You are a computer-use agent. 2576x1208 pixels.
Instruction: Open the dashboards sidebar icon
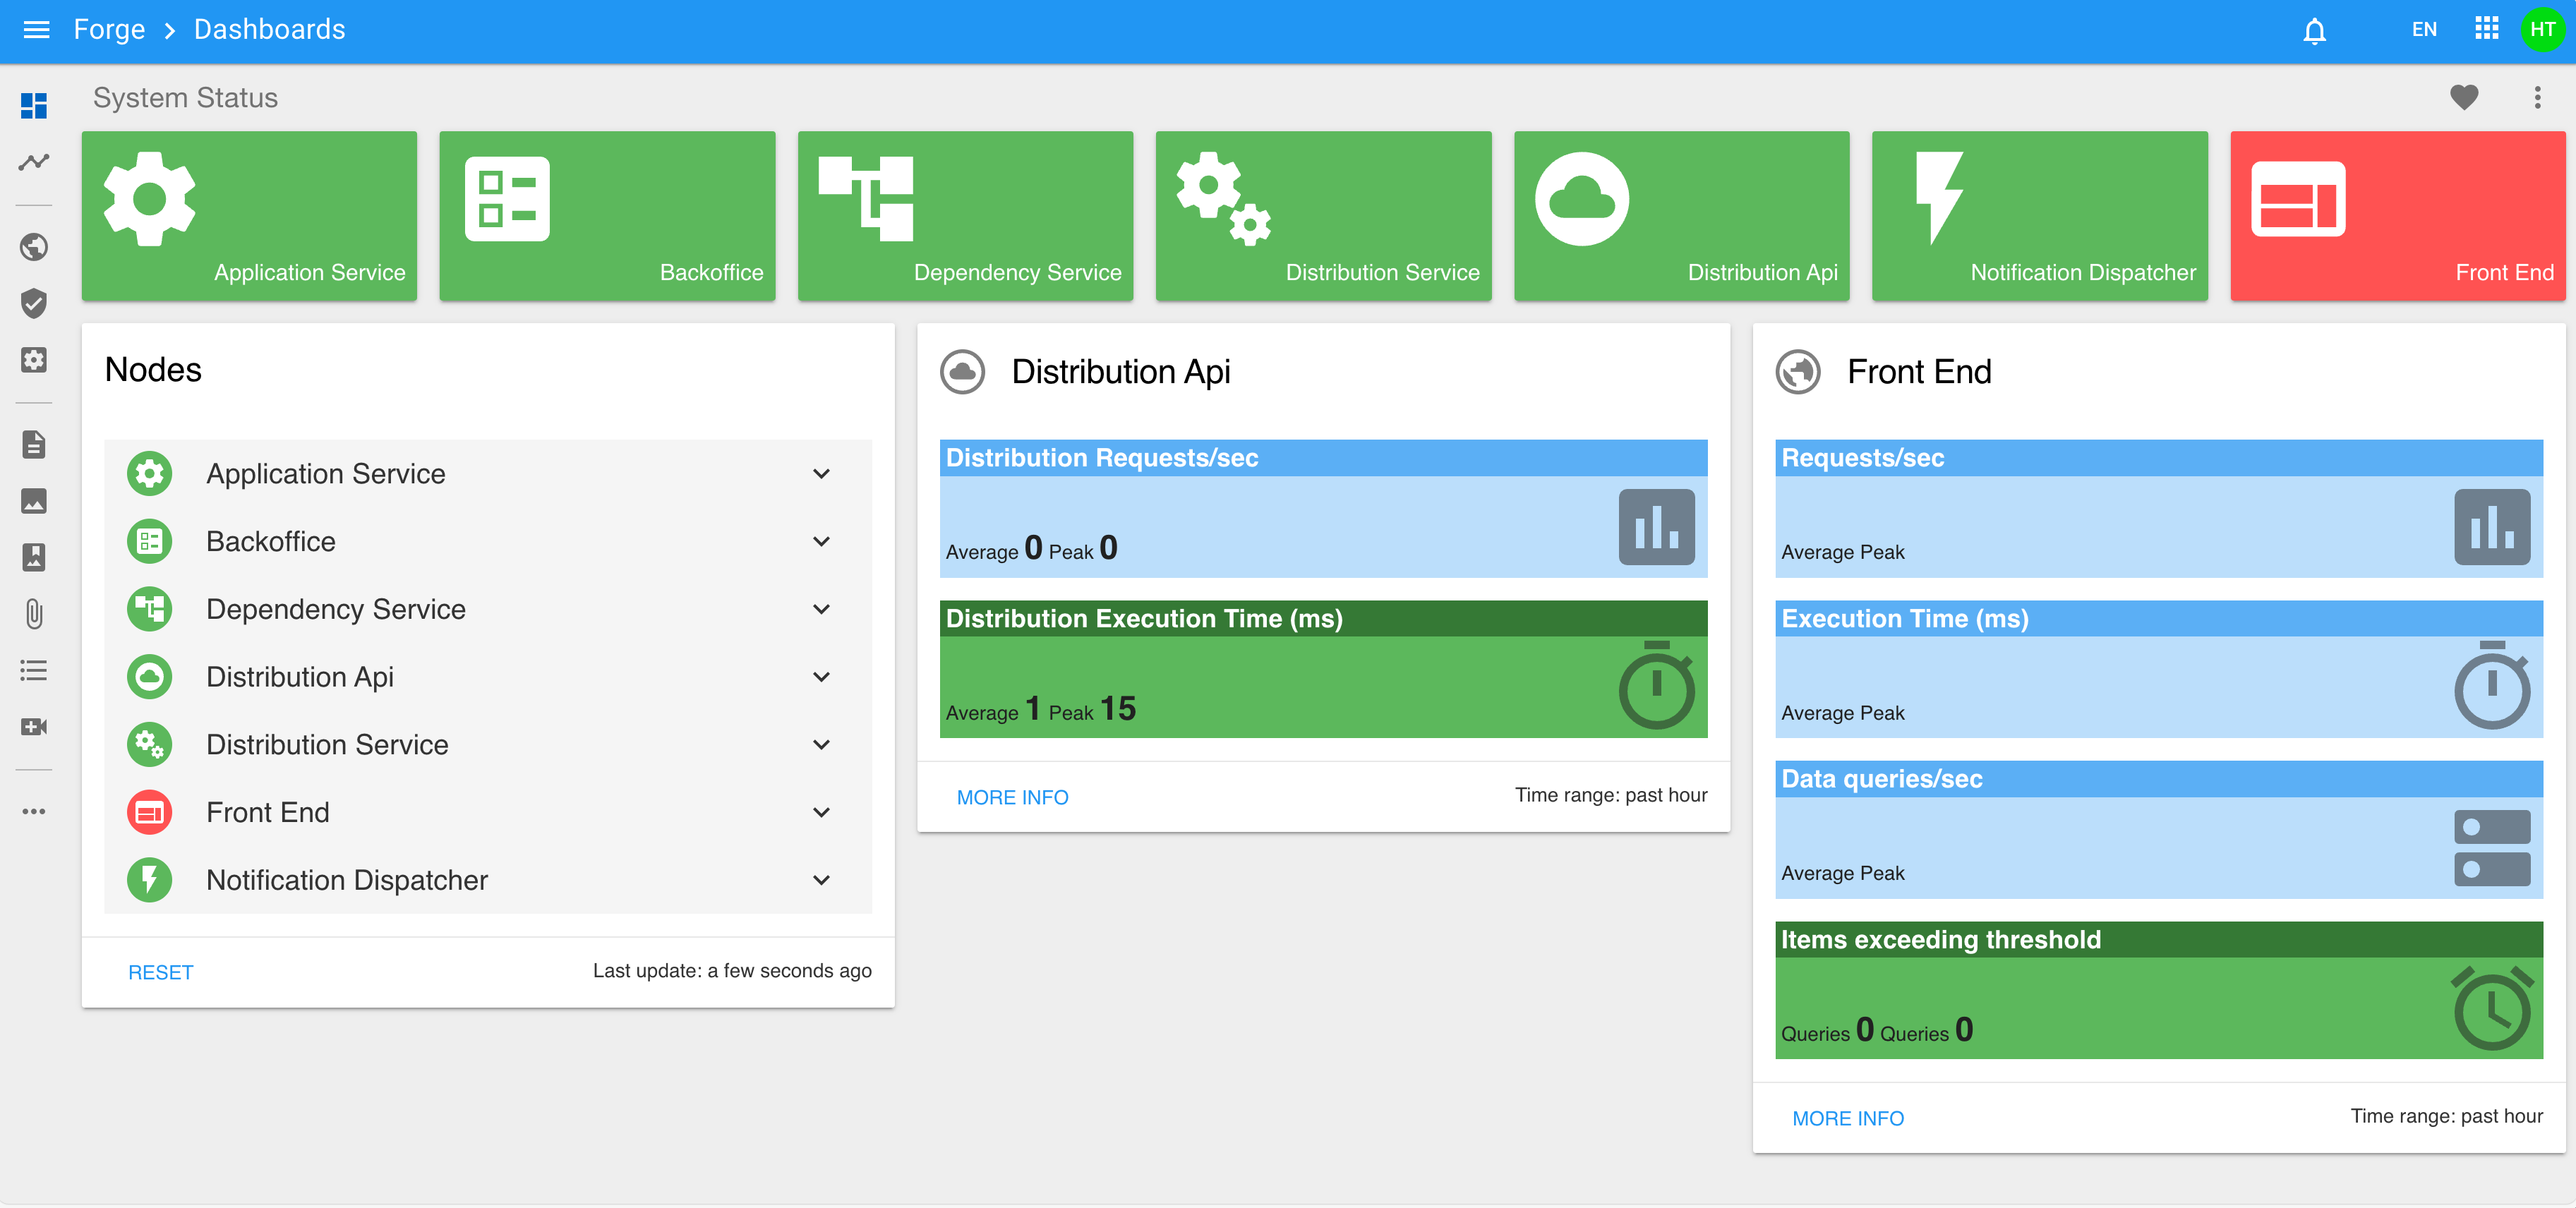point(34,105)
